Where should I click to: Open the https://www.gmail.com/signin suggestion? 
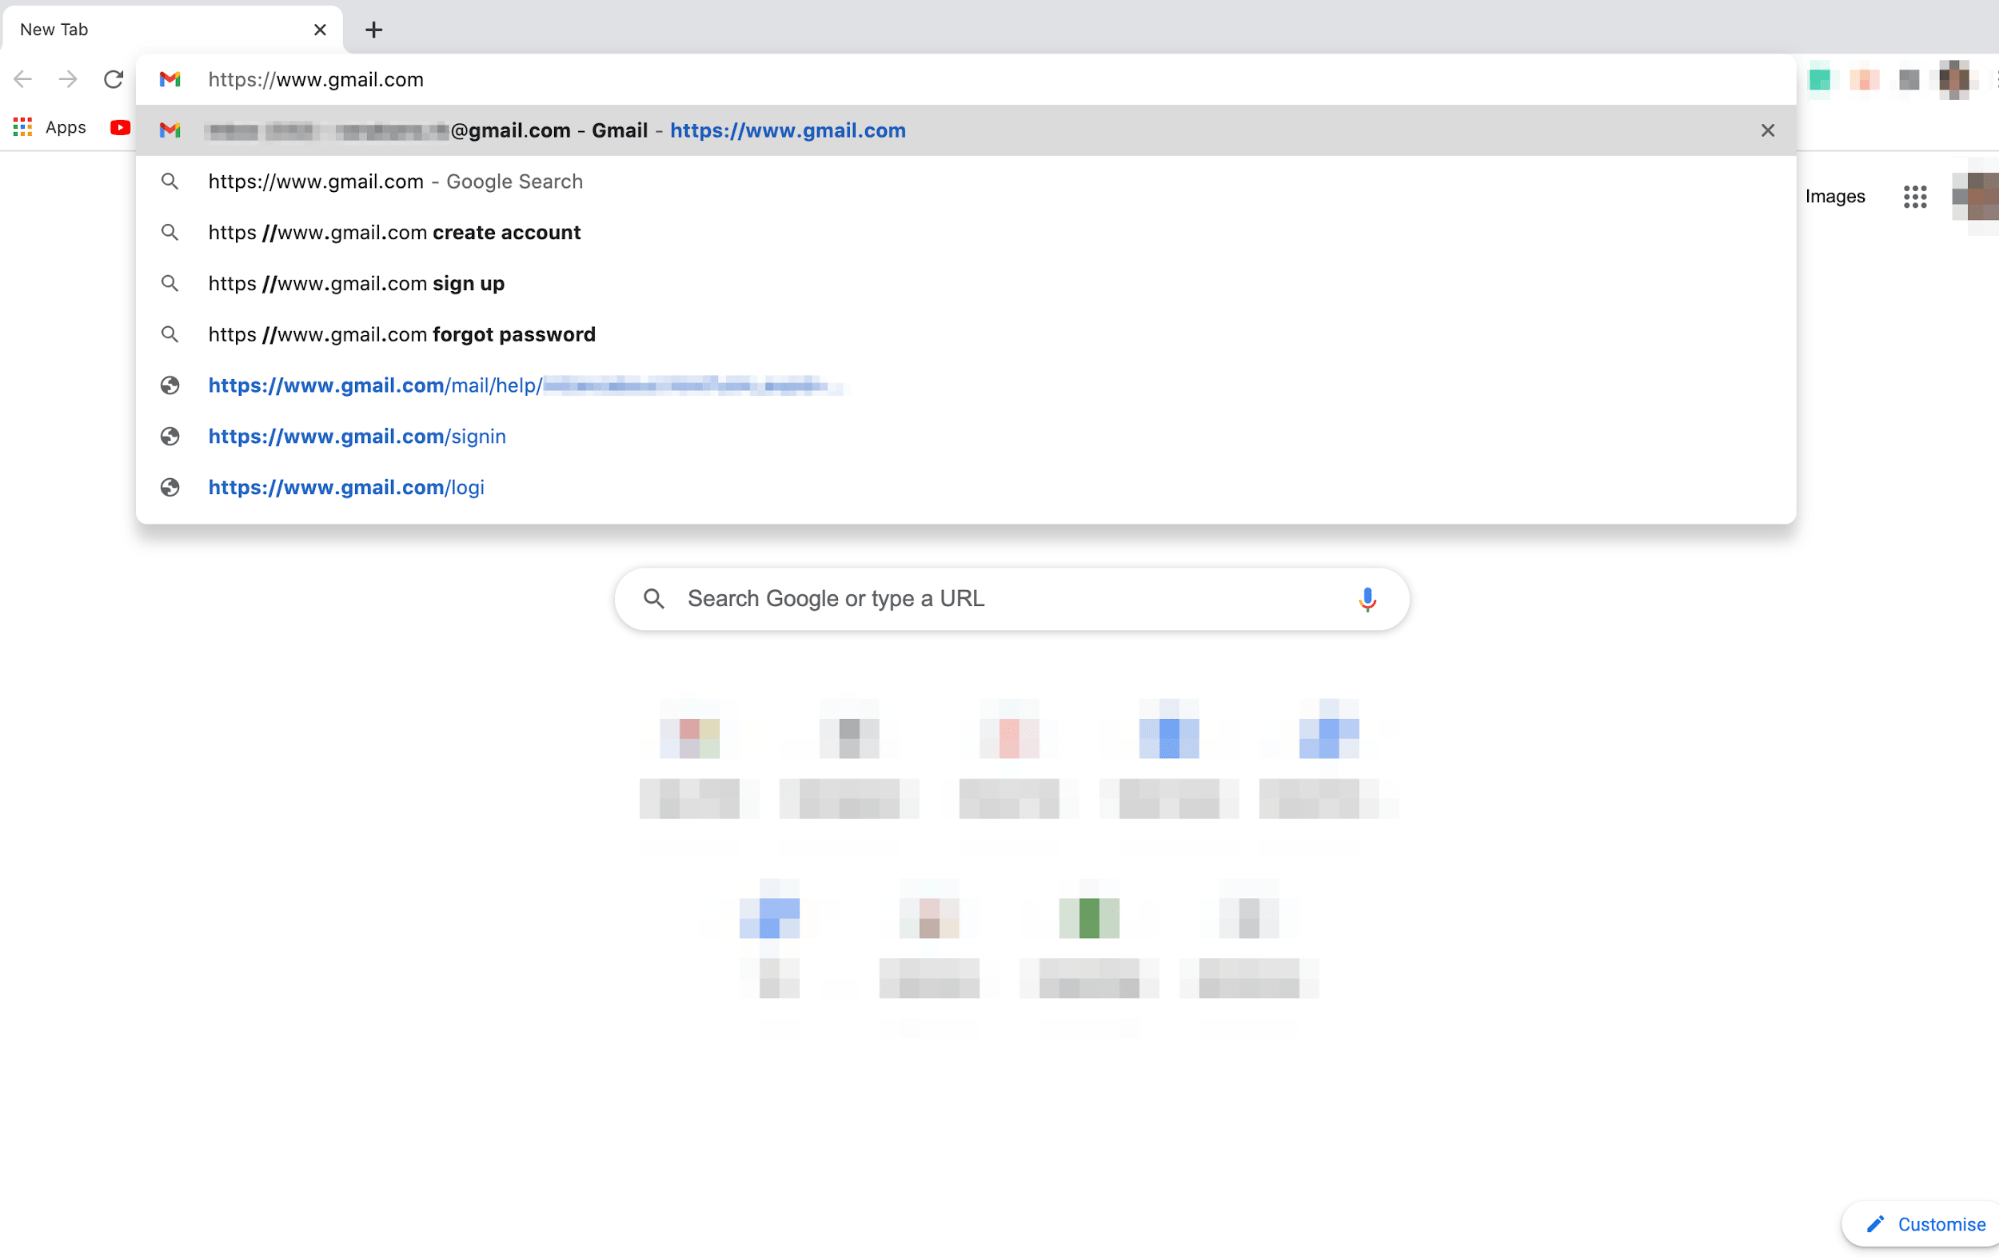coord(357,436)
